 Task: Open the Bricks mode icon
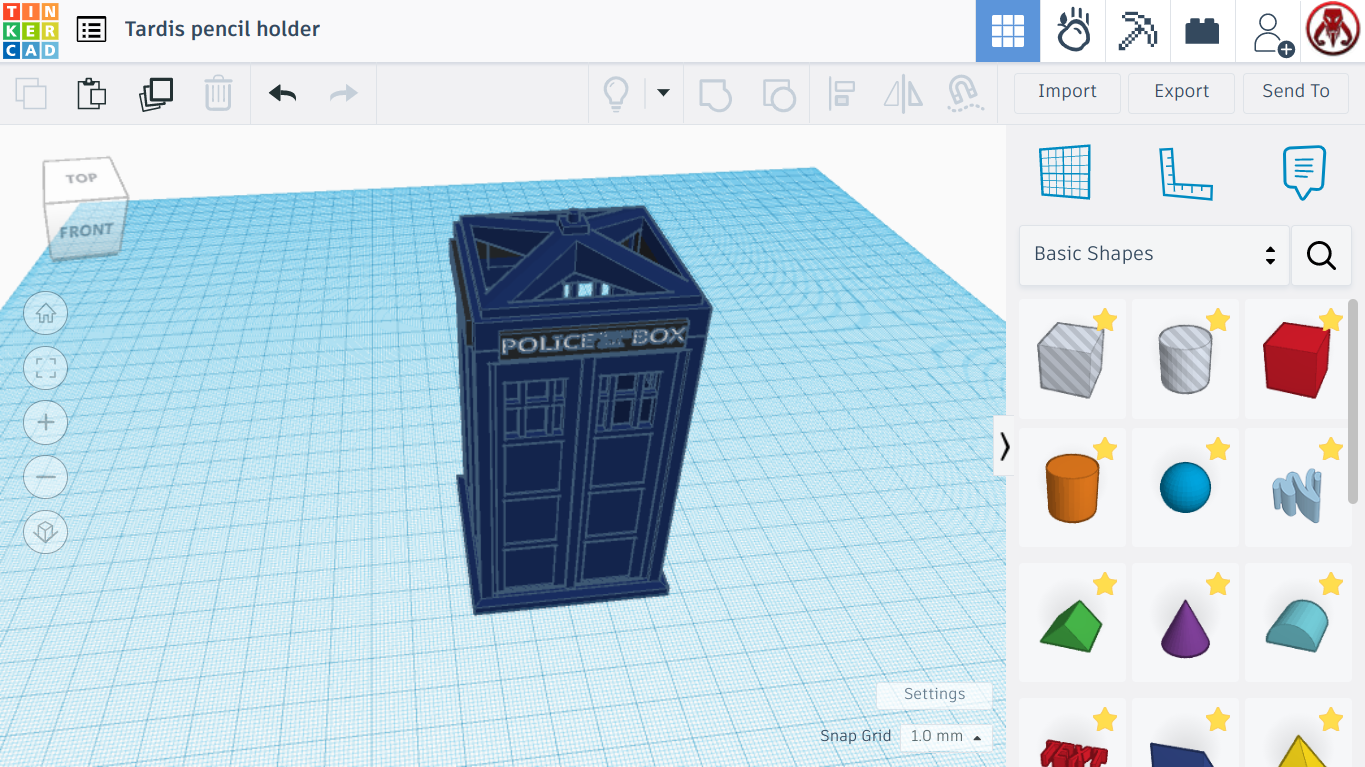click(x=1202, y=31)
